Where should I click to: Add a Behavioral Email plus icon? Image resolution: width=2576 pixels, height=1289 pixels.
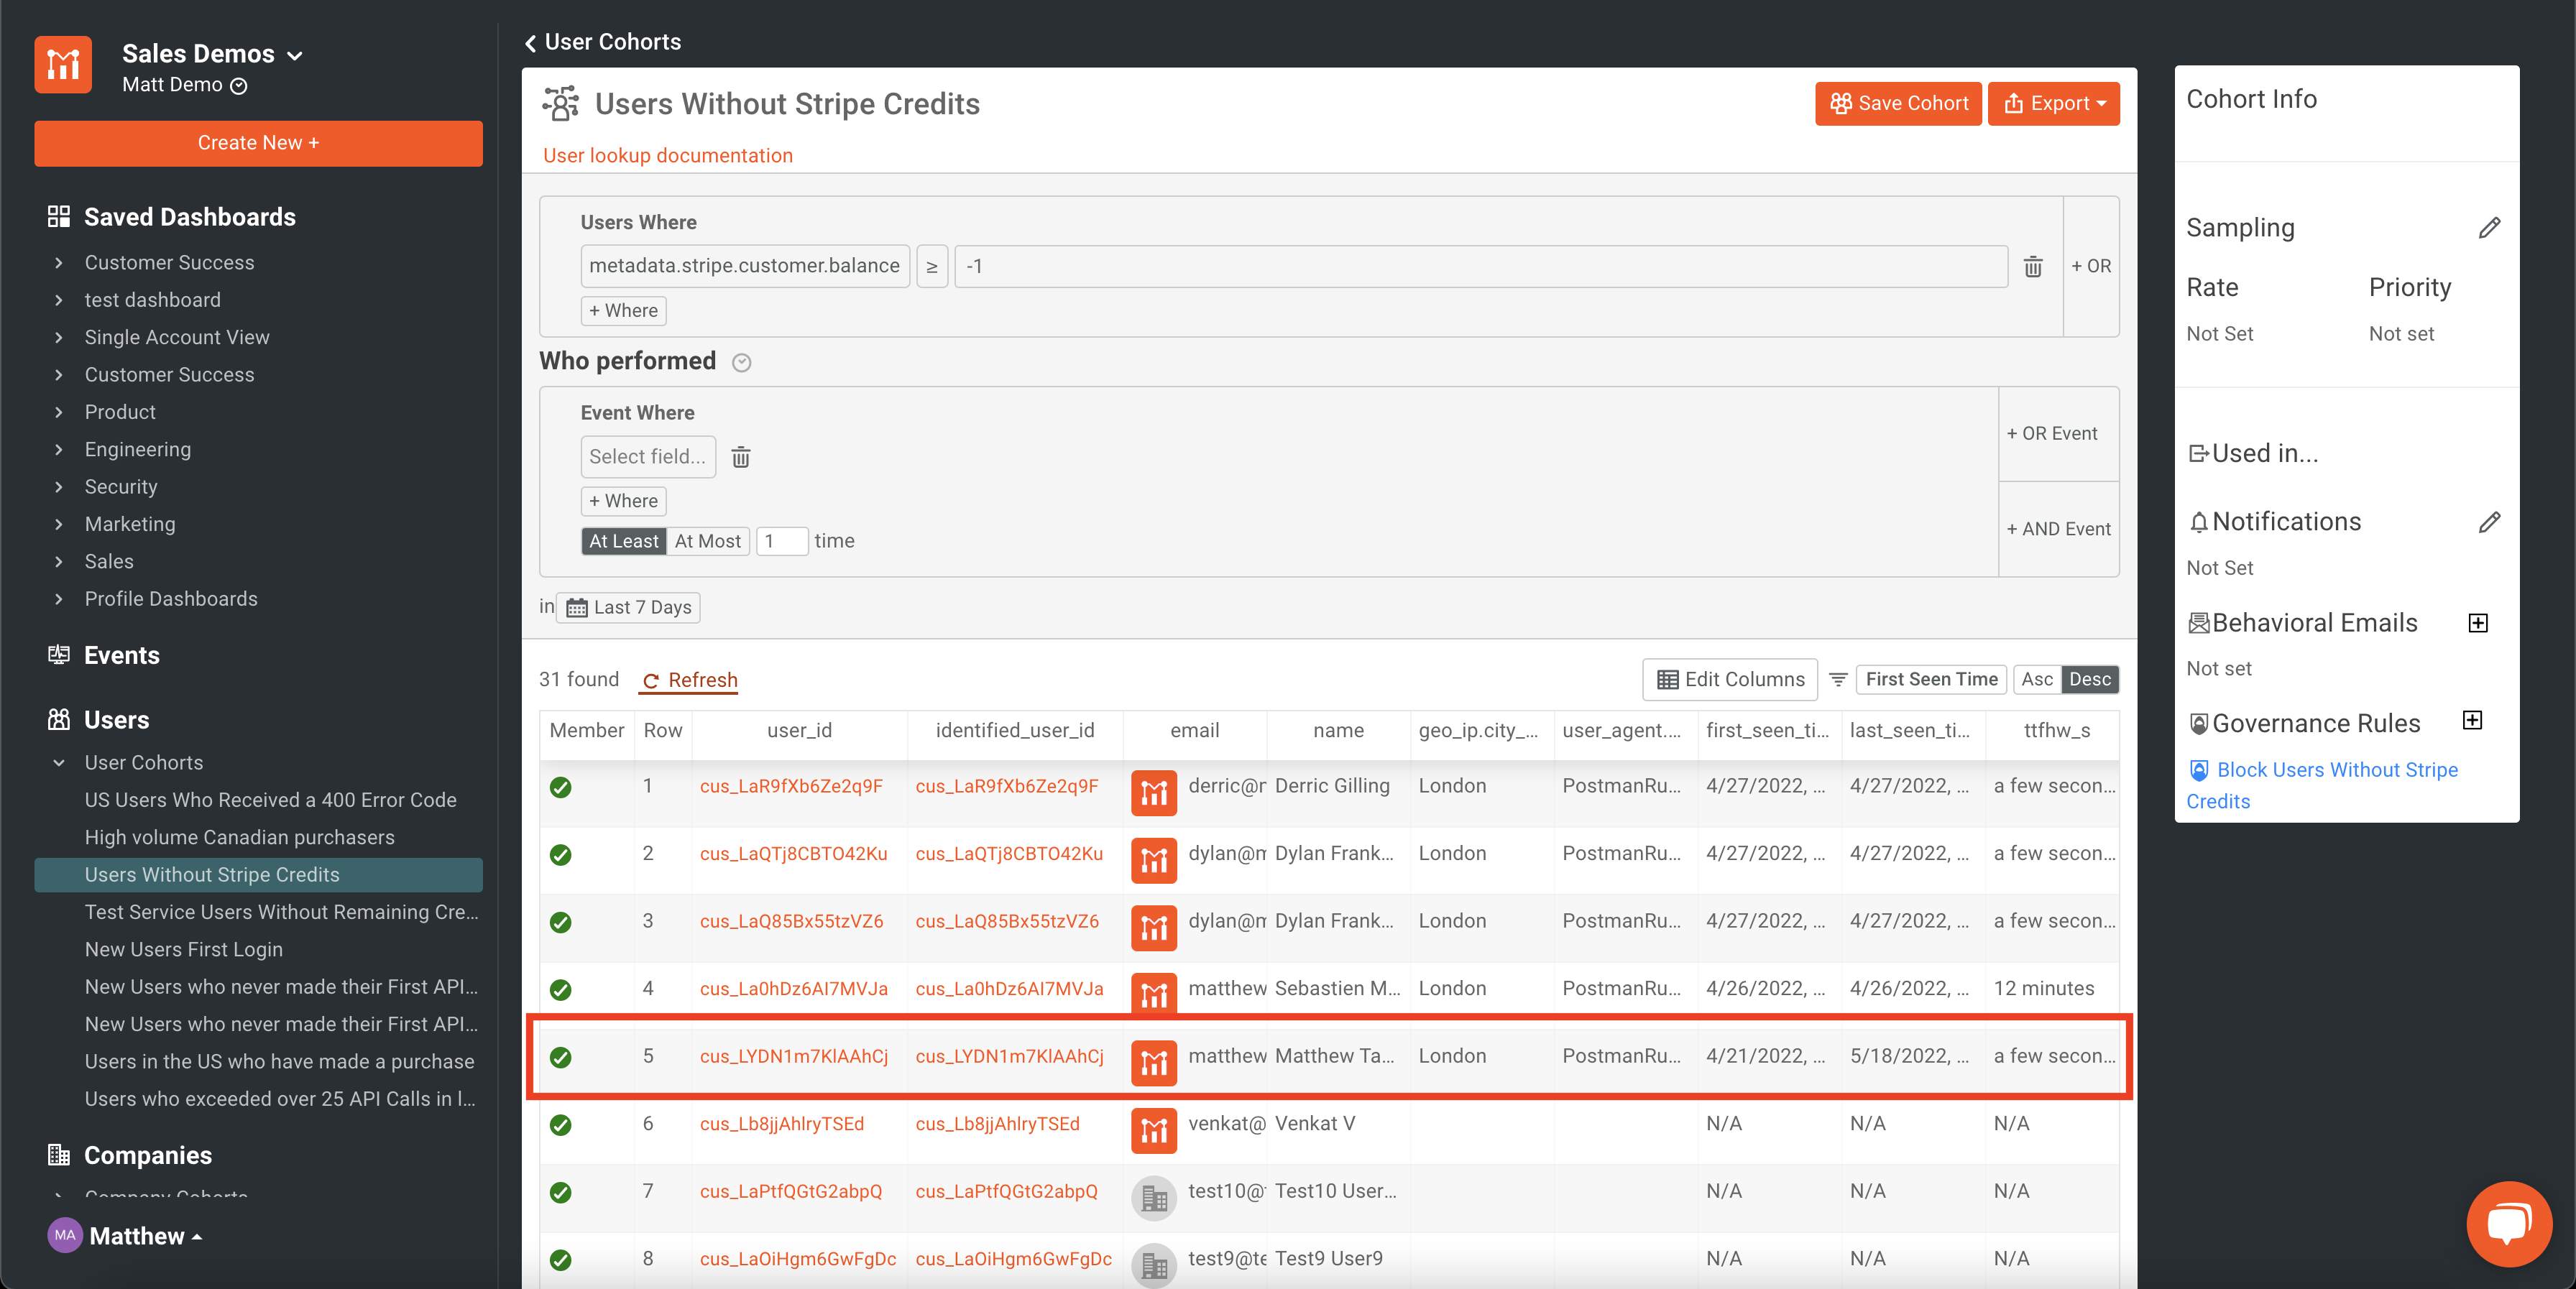(2478, 623)
